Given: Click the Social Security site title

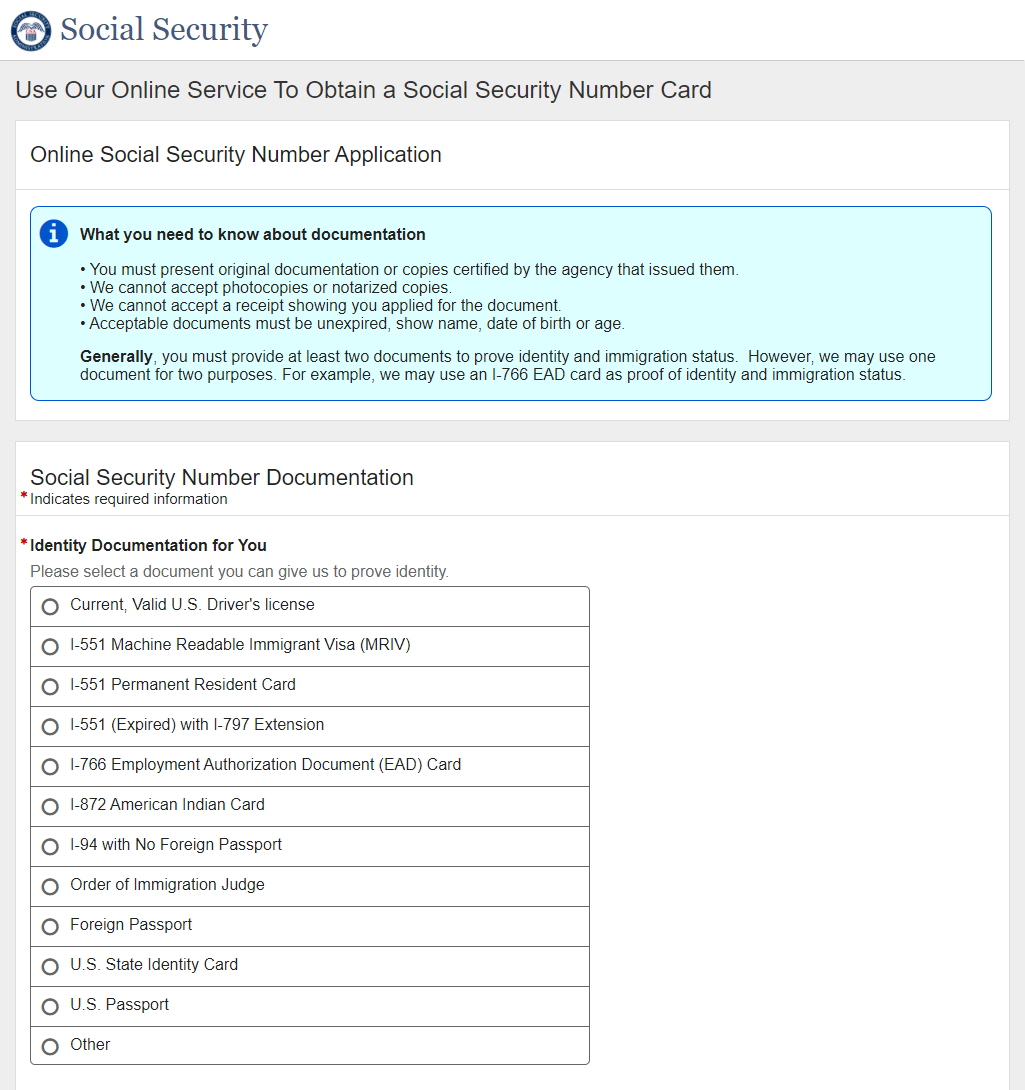Looking at the screenshot, I should tap(164, 30).
